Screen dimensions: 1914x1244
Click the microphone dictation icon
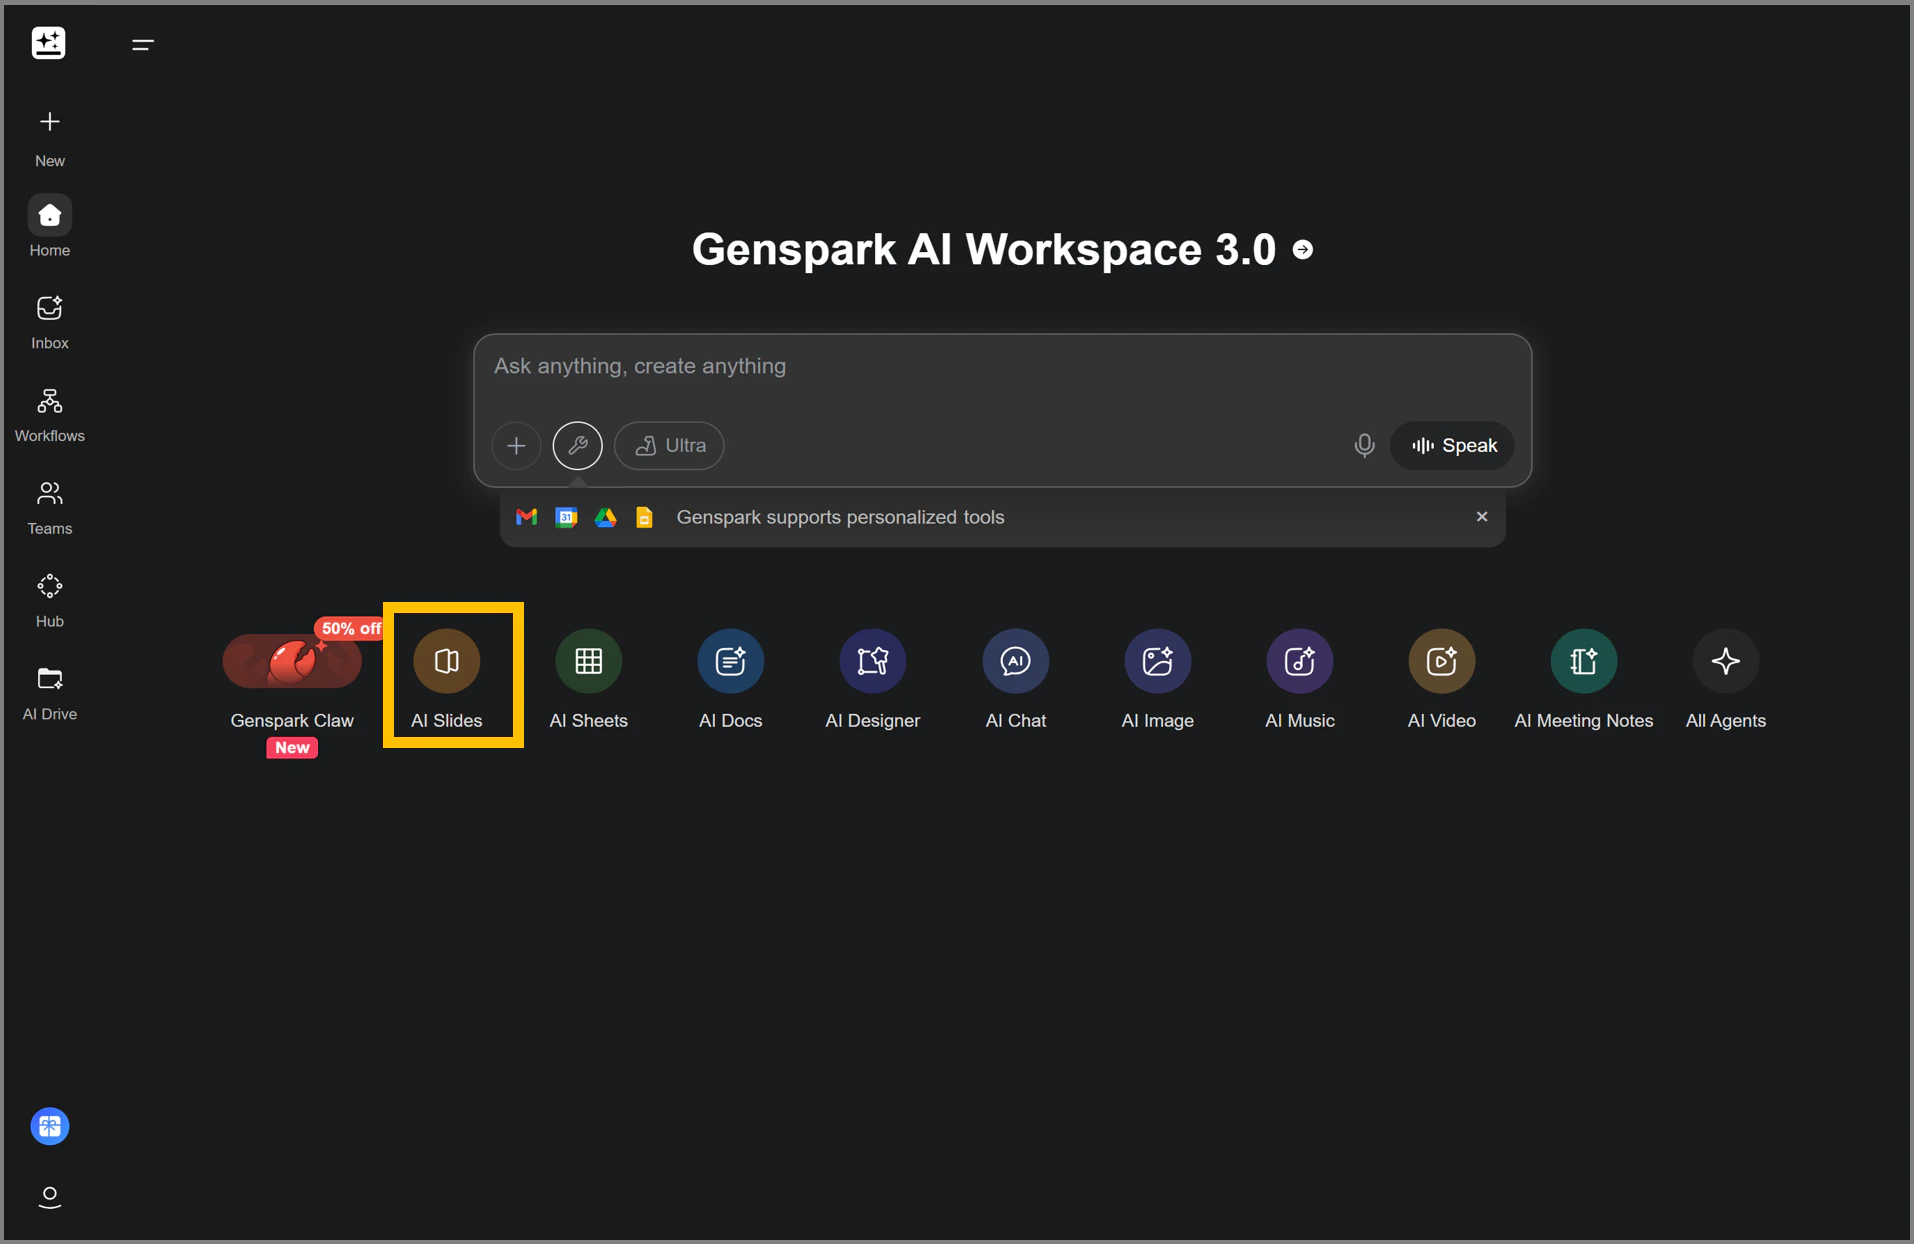tap(1364, 446)
